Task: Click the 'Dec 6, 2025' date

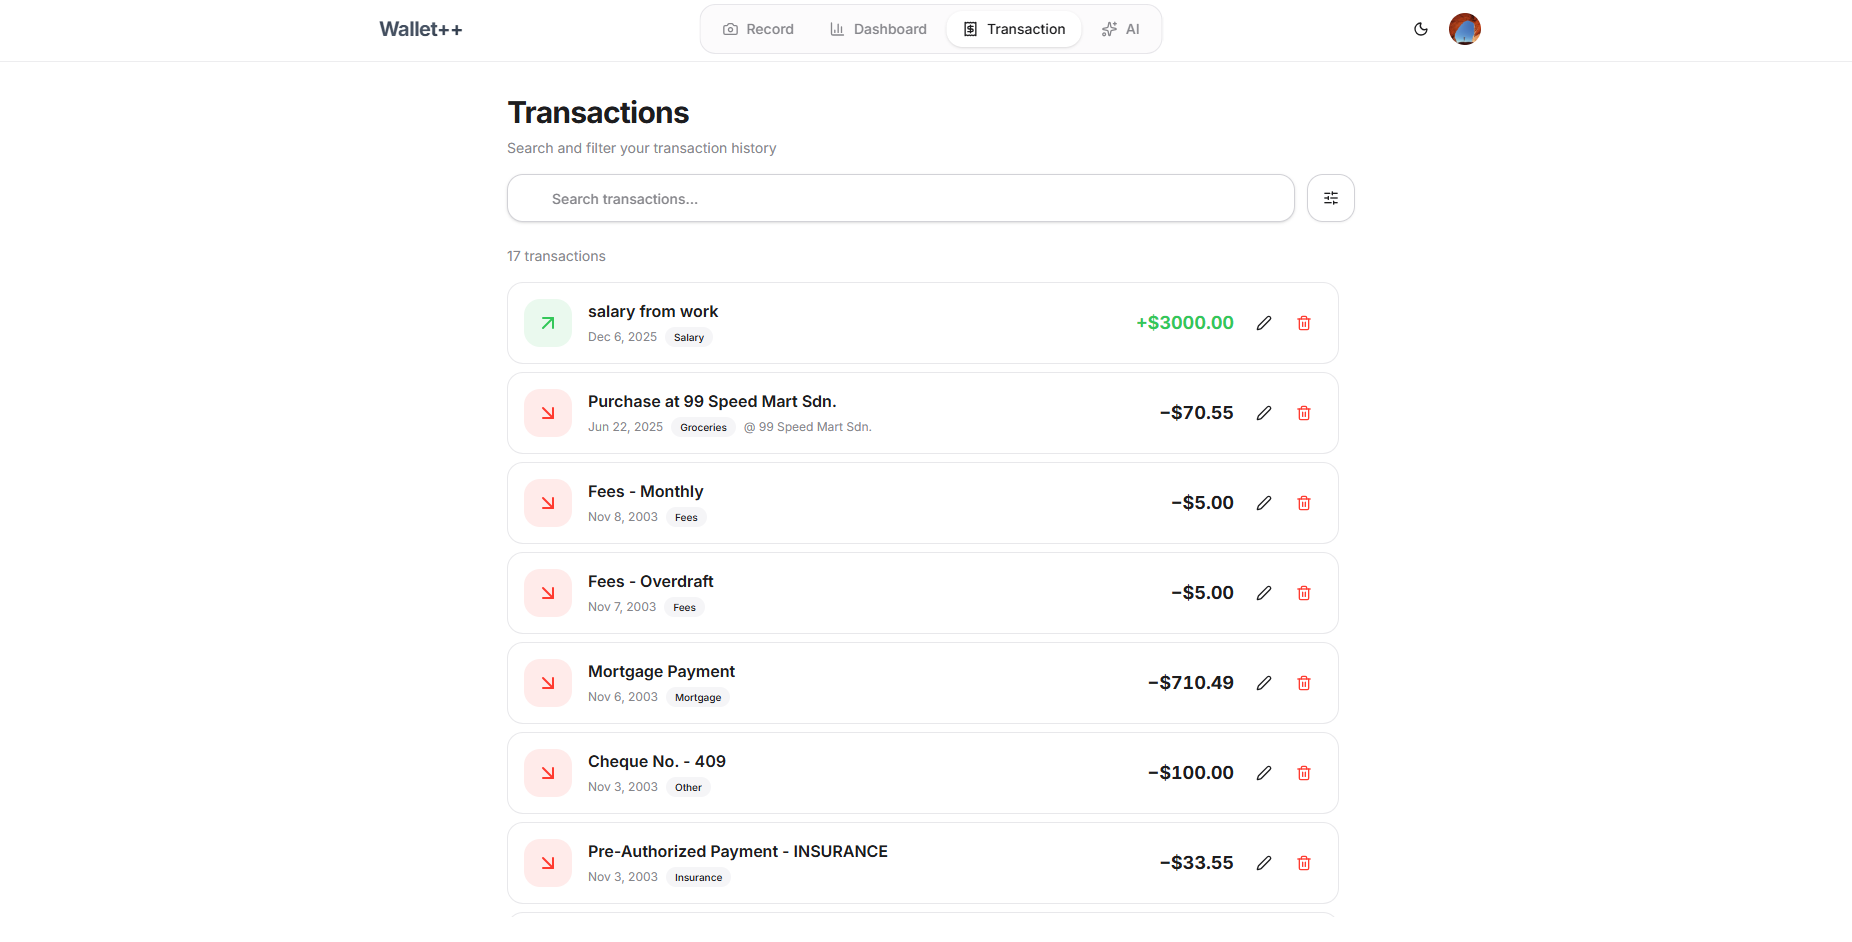Action: point(622,337)
